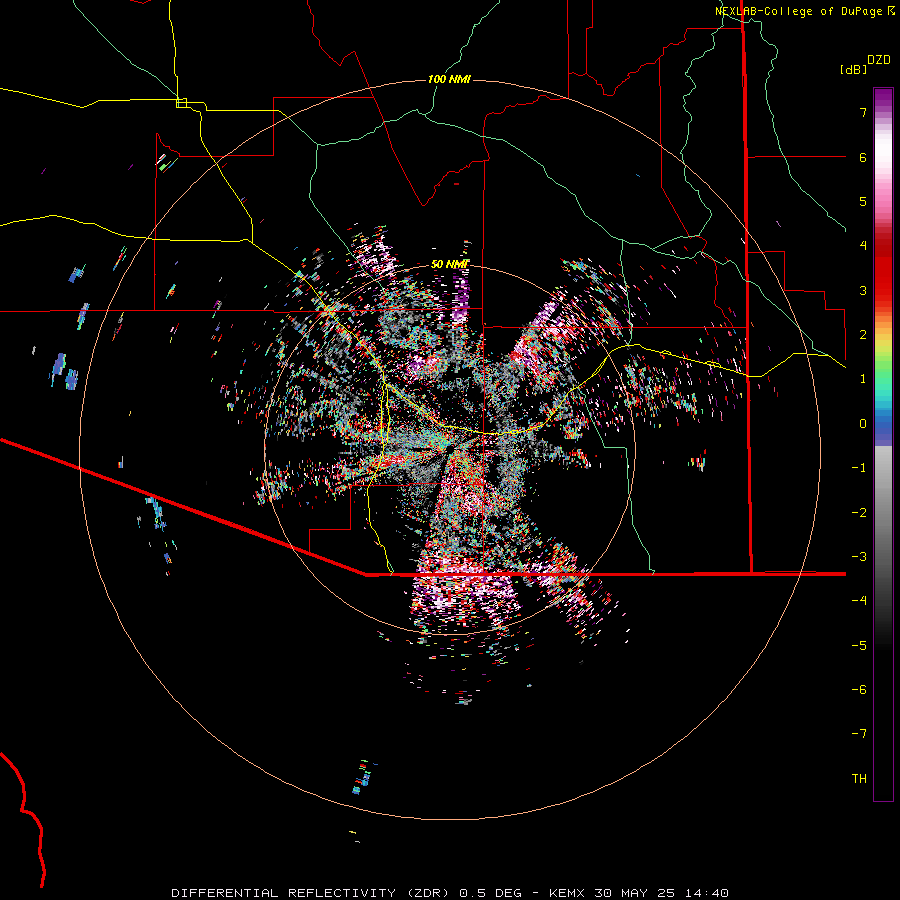Screen dimensions: 900x900
Task: Click the positive 3 scale value
Action: [863, 290]
